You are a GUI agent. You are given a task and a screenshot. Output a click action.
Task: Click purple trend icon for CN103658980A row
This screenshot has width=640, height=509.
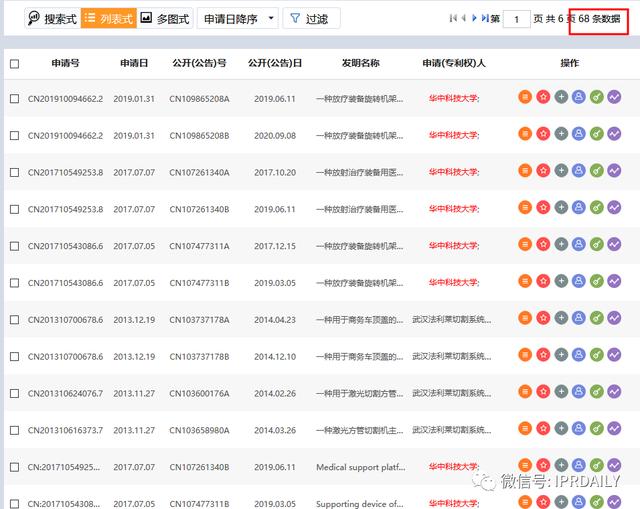[x=614, y=429]
